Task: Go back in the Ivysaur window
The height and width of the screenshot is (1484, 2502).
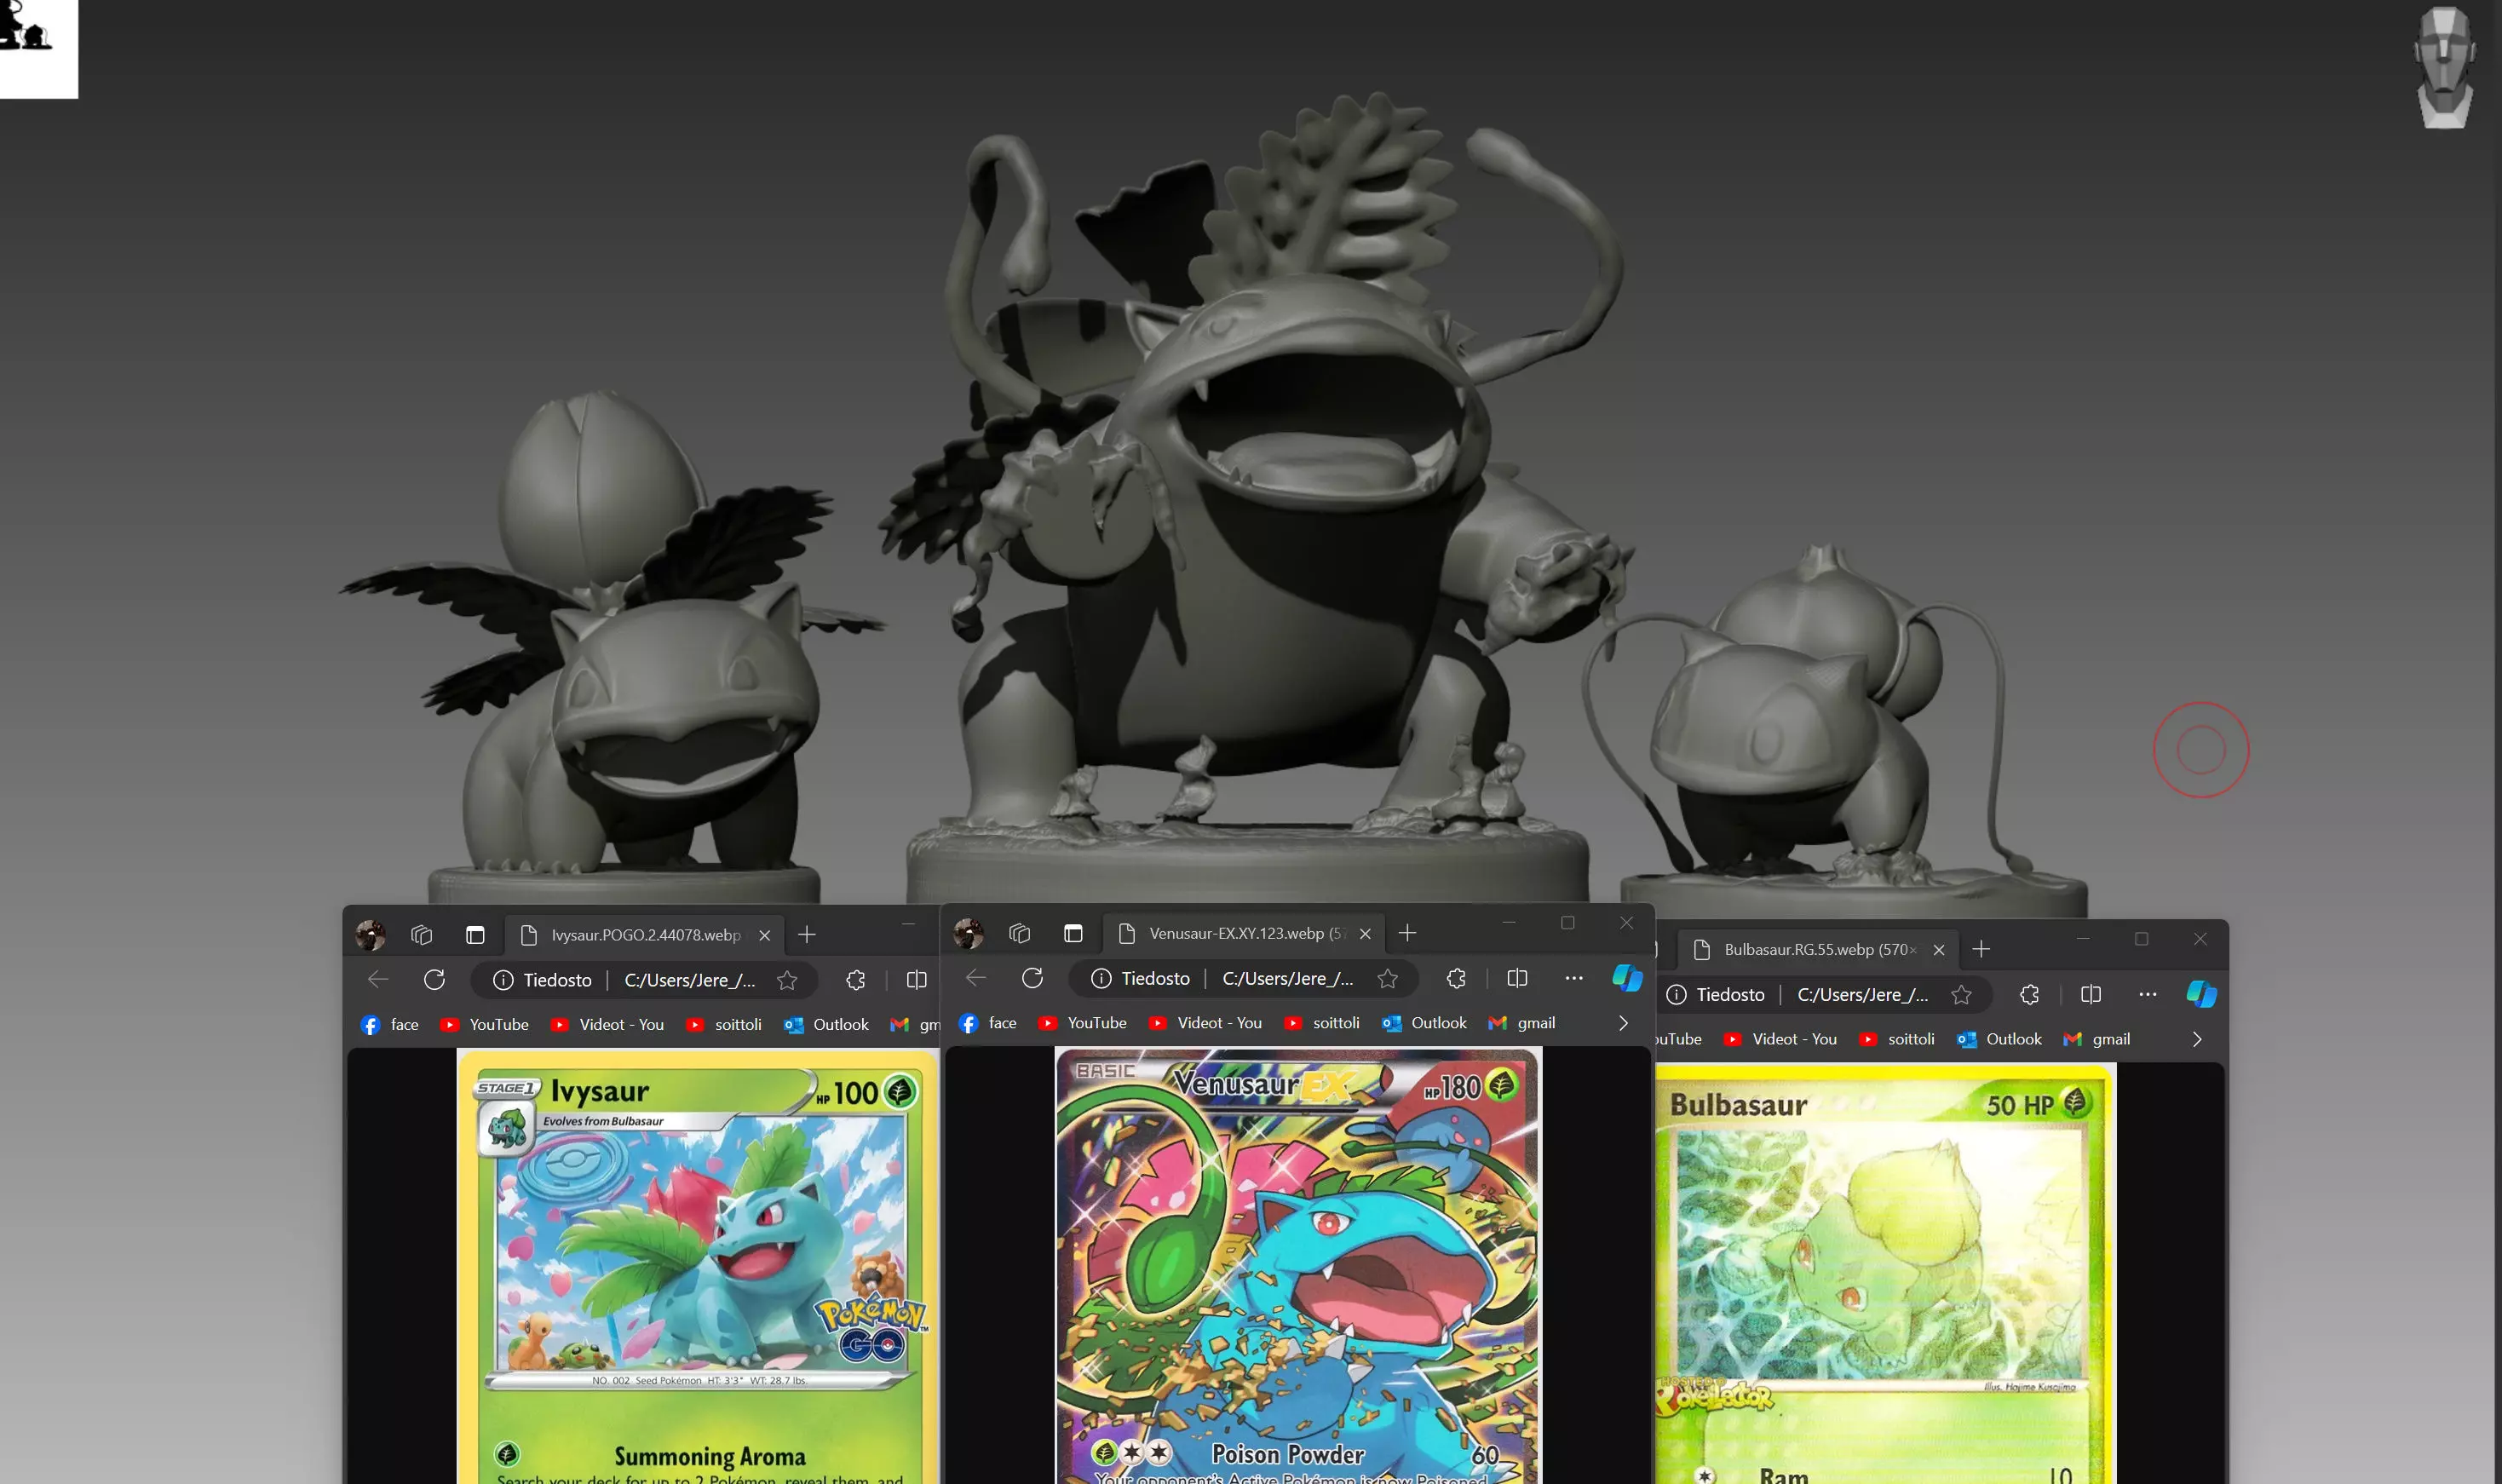Action: click(x=378, y=980)
